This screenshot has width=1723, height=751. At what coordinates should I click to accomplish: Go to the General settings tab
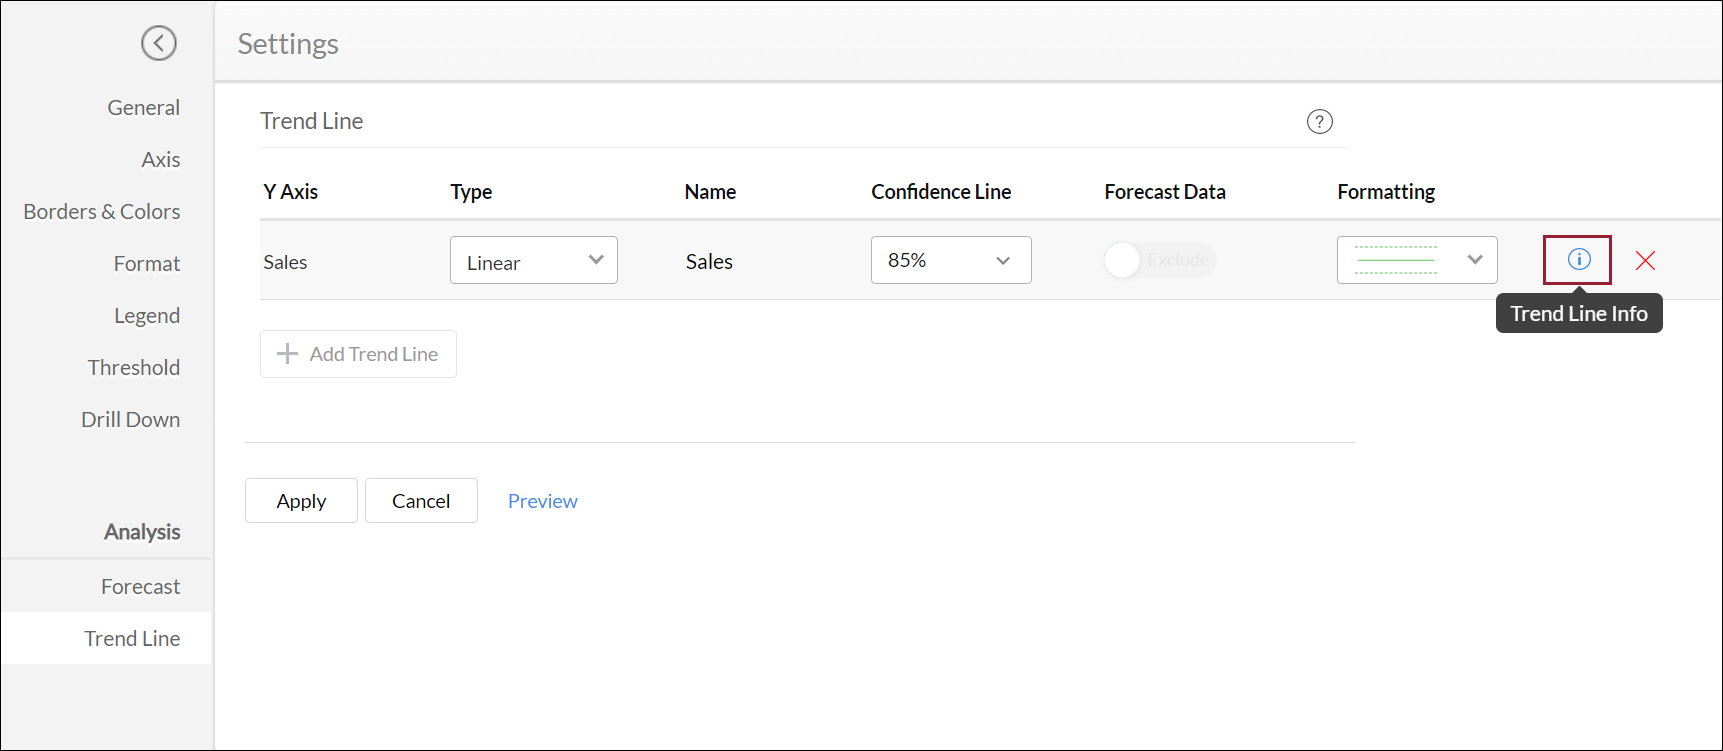143,108
